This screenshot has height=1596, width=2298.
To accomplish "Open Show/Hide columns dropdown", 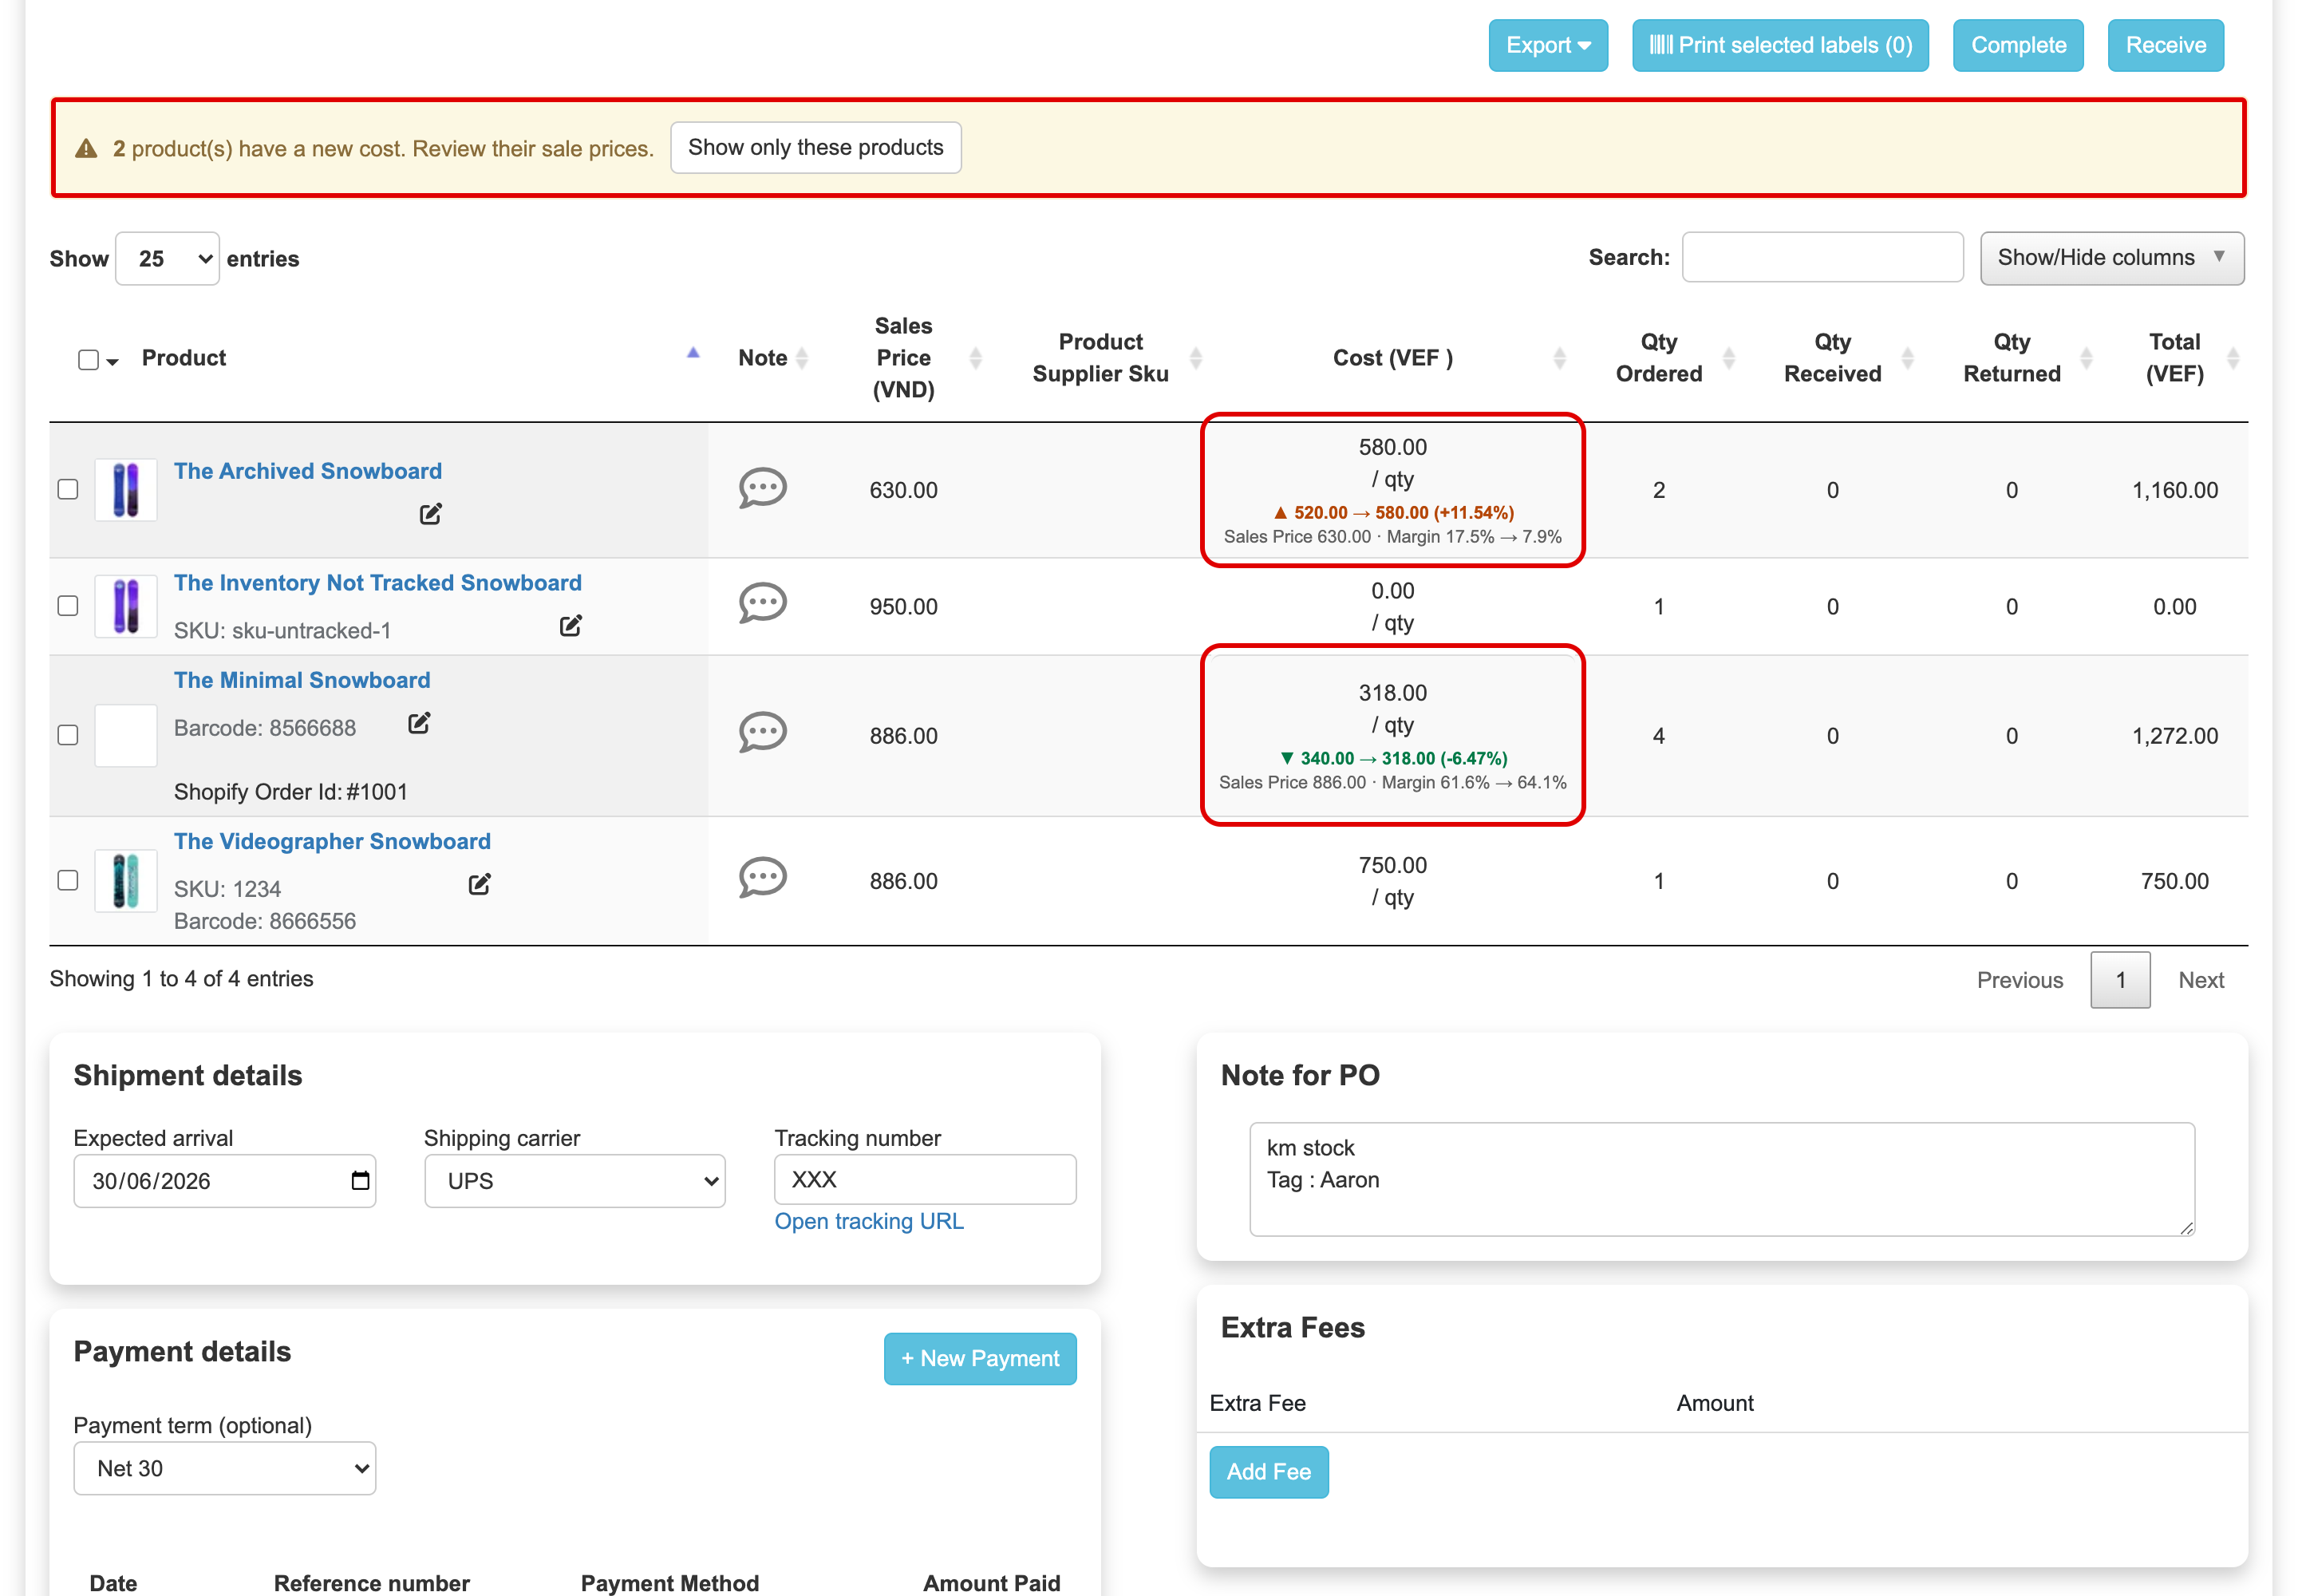I will (2111, 258).
